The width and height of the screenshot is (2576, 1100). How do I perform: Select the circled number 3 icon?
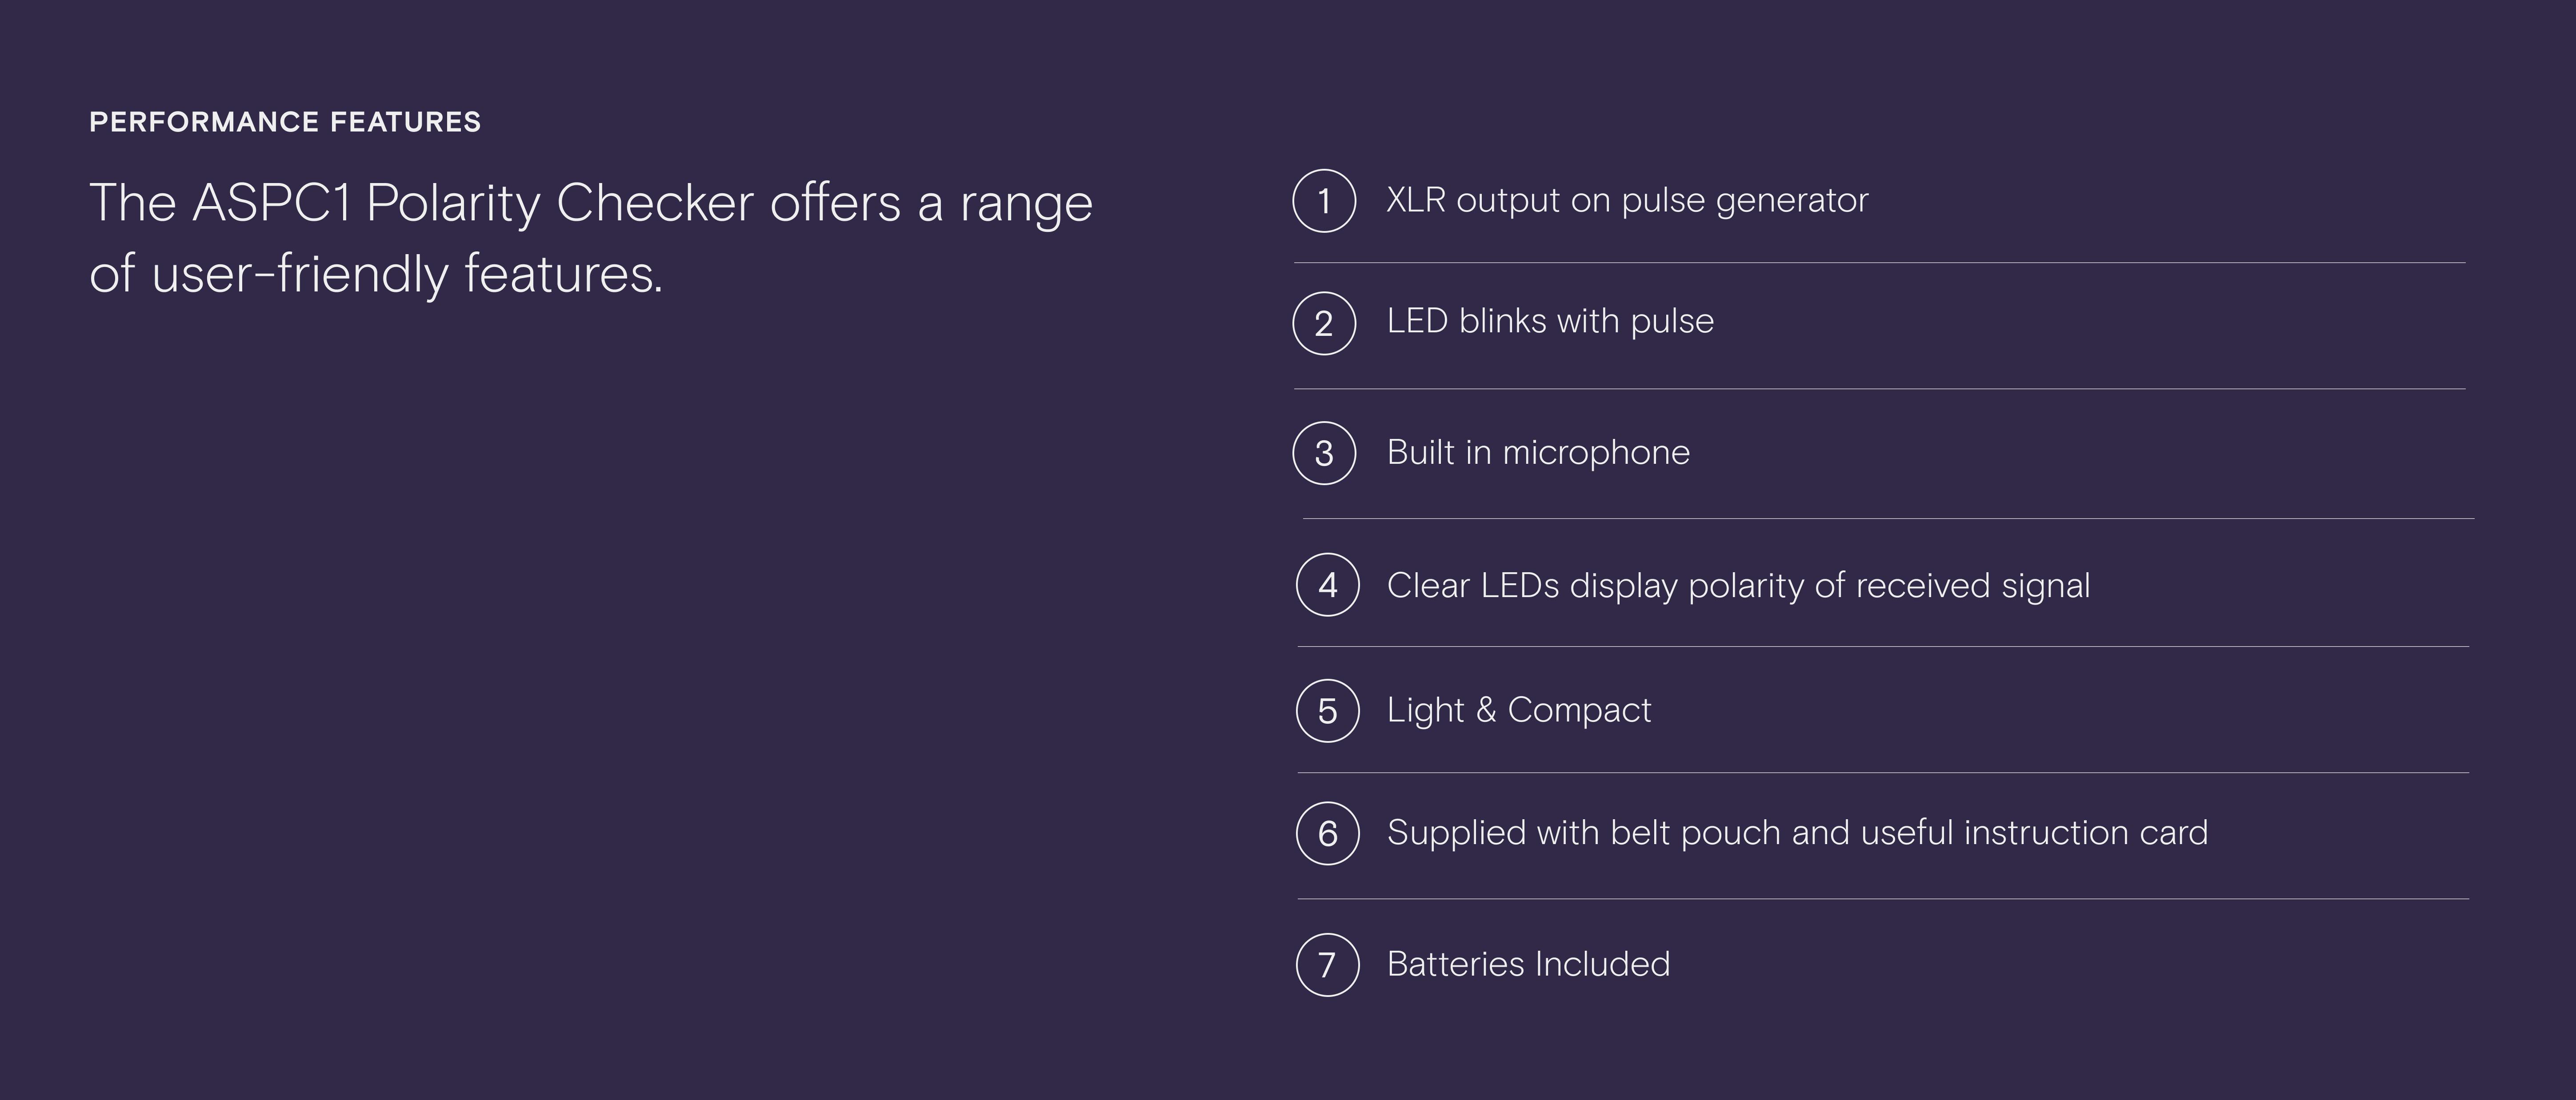click(1324, 453)
